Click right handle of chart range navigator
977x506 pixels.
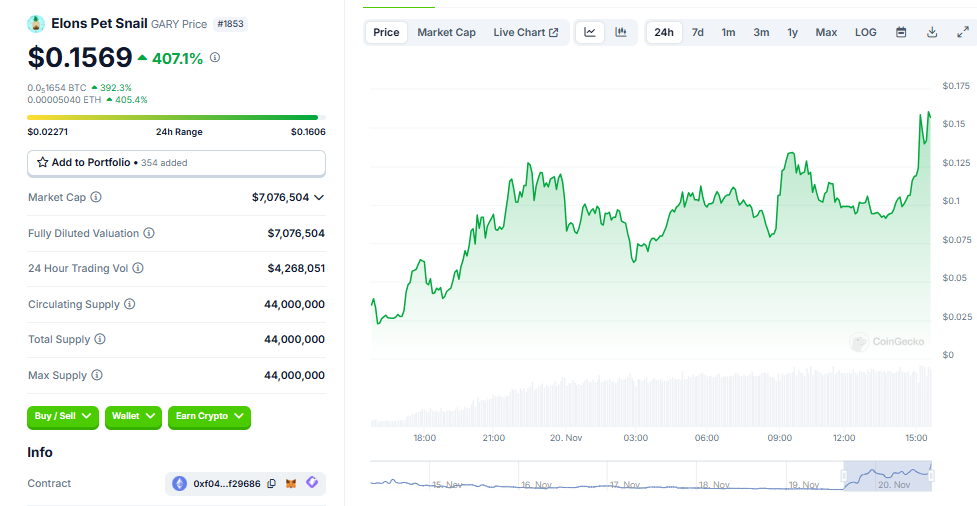(932, 475)
